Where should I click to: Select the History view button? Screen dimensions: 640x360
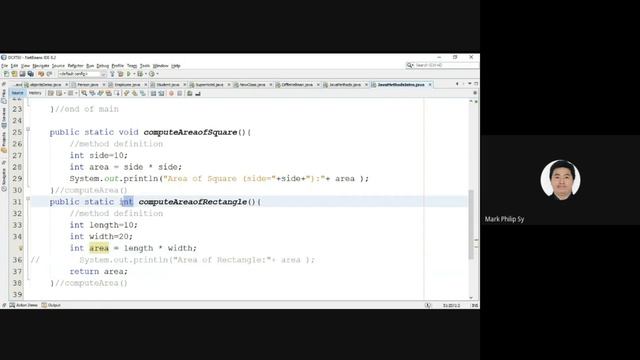tap(35, 93)
